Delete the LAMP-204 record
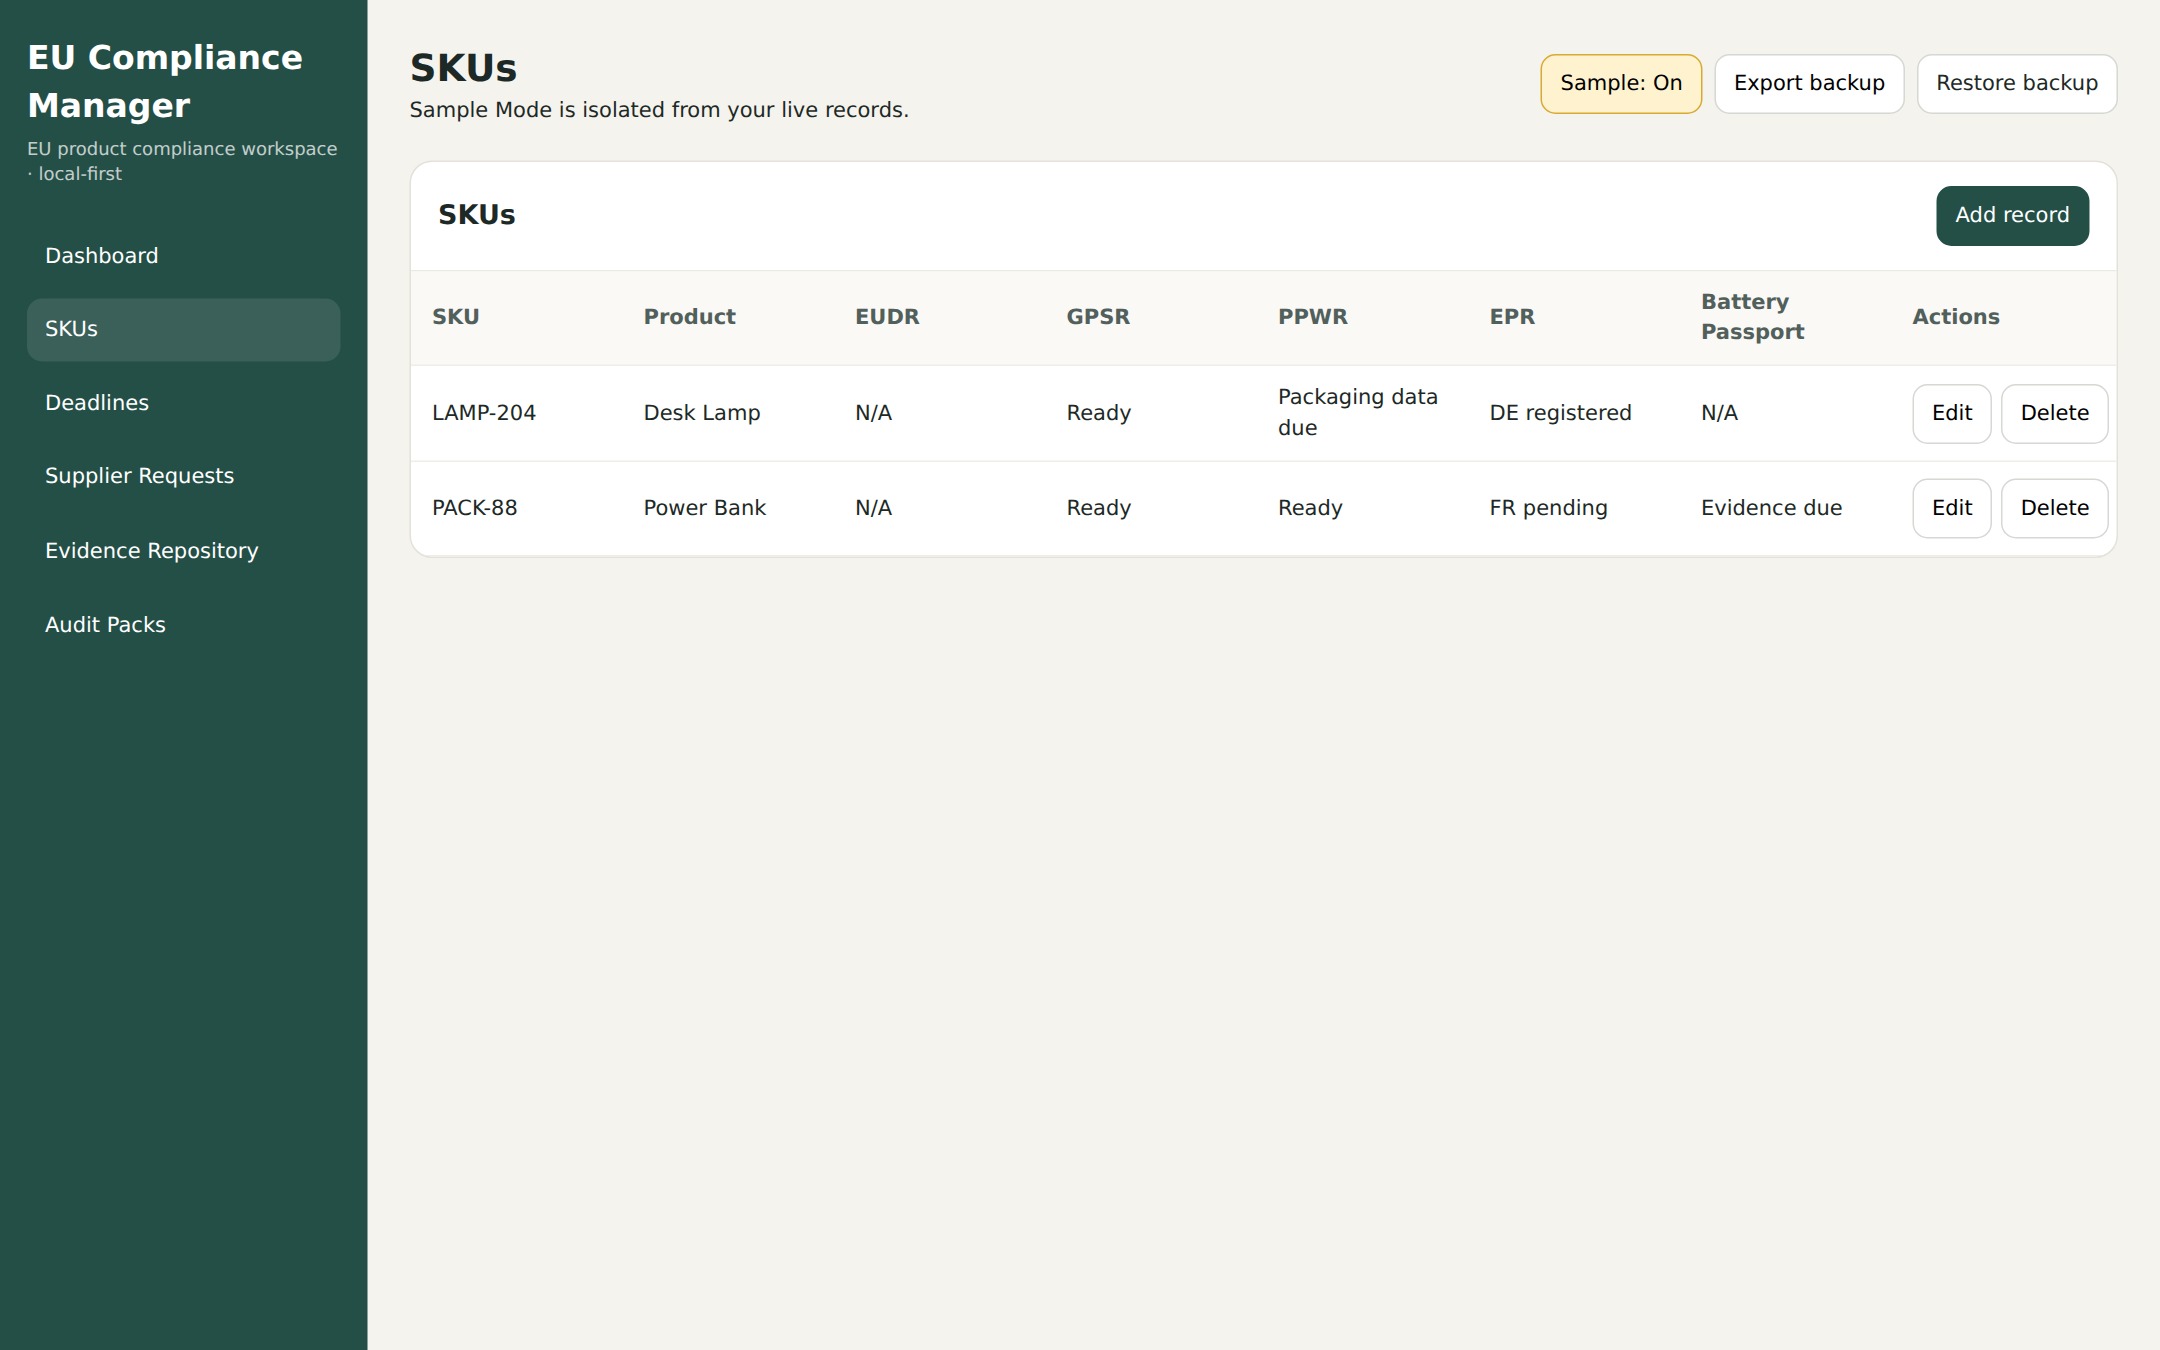This screenshot has width=2160, height=1350. 2054,413
